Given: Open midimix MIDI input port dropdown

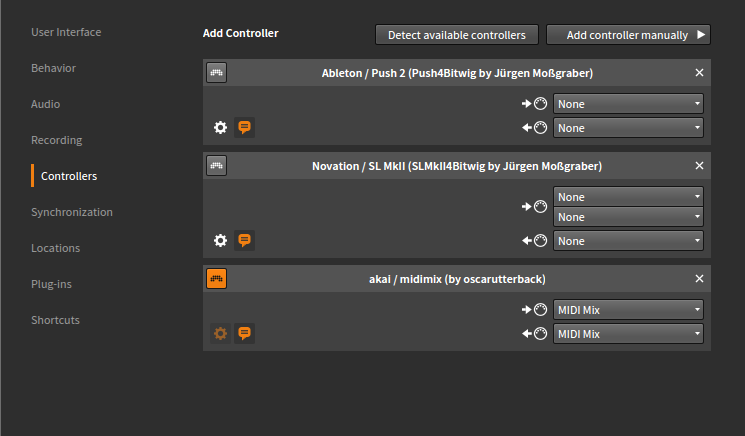Looking at the screenshot, I should (628, 310).
